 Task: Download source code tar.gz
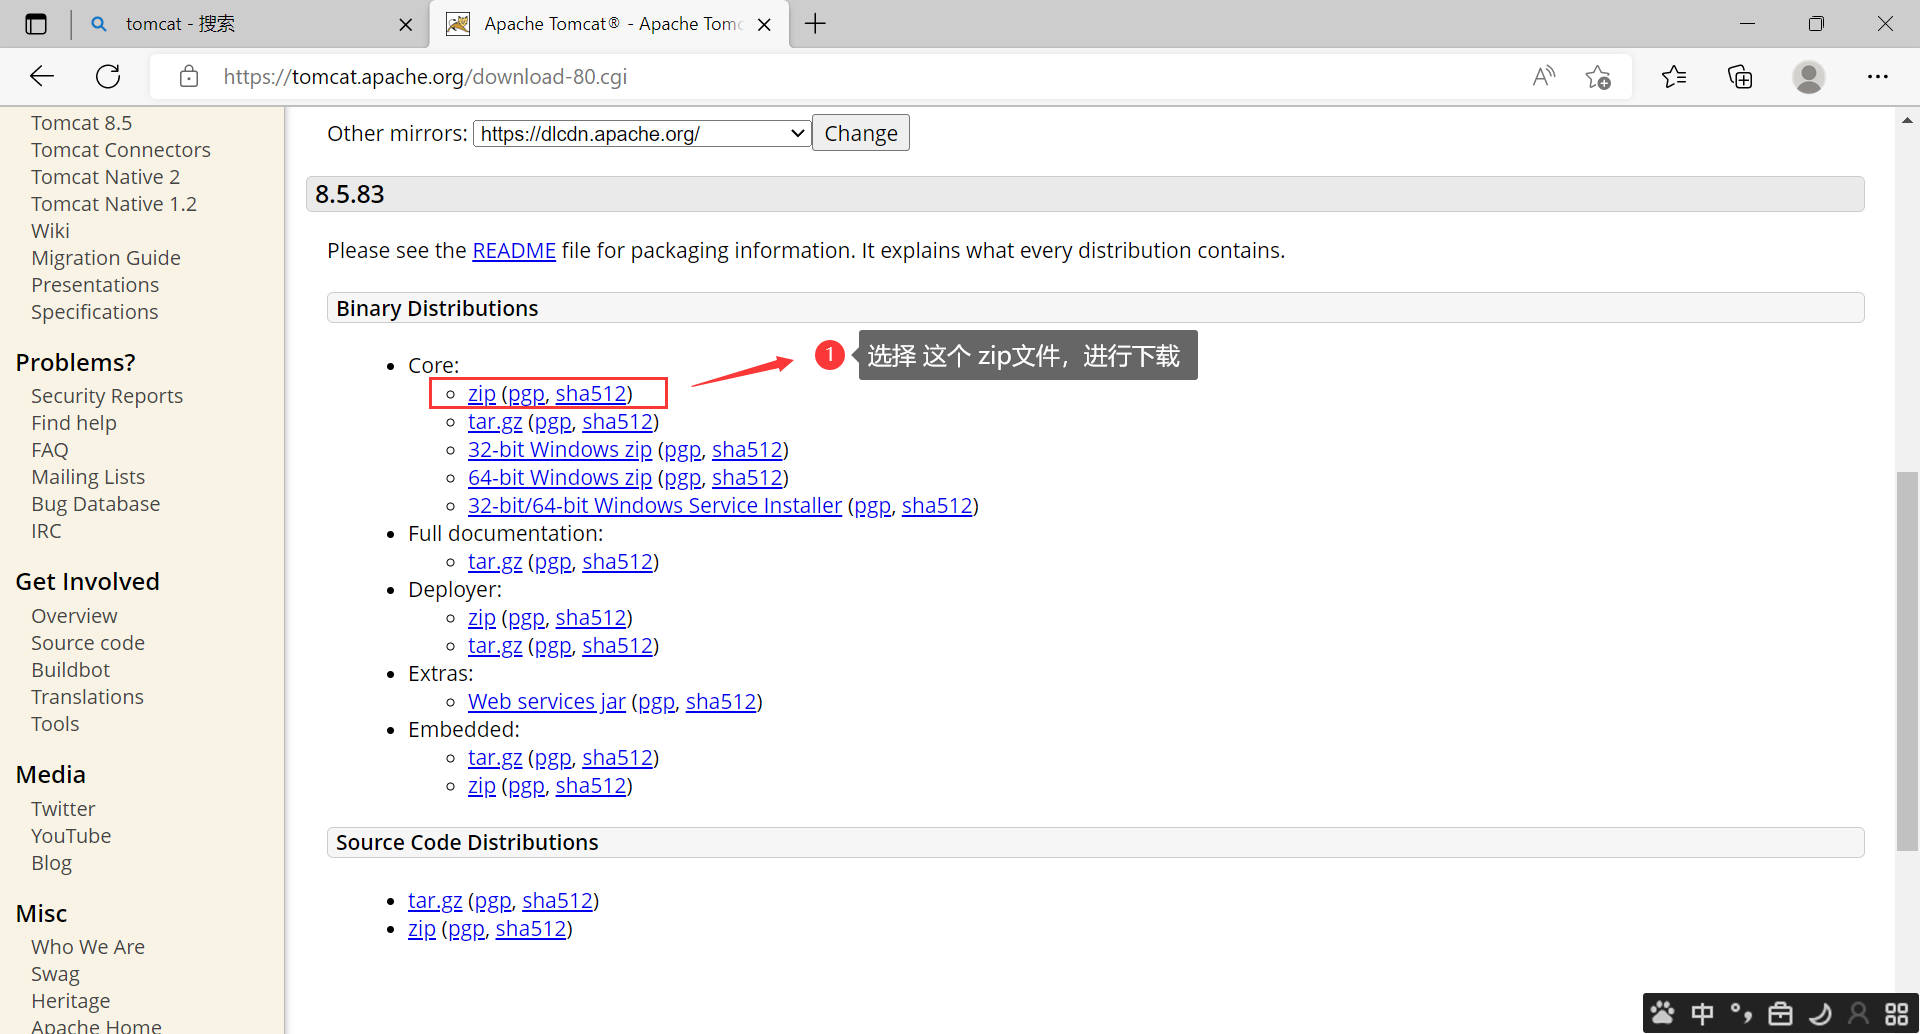coord(435,901)
